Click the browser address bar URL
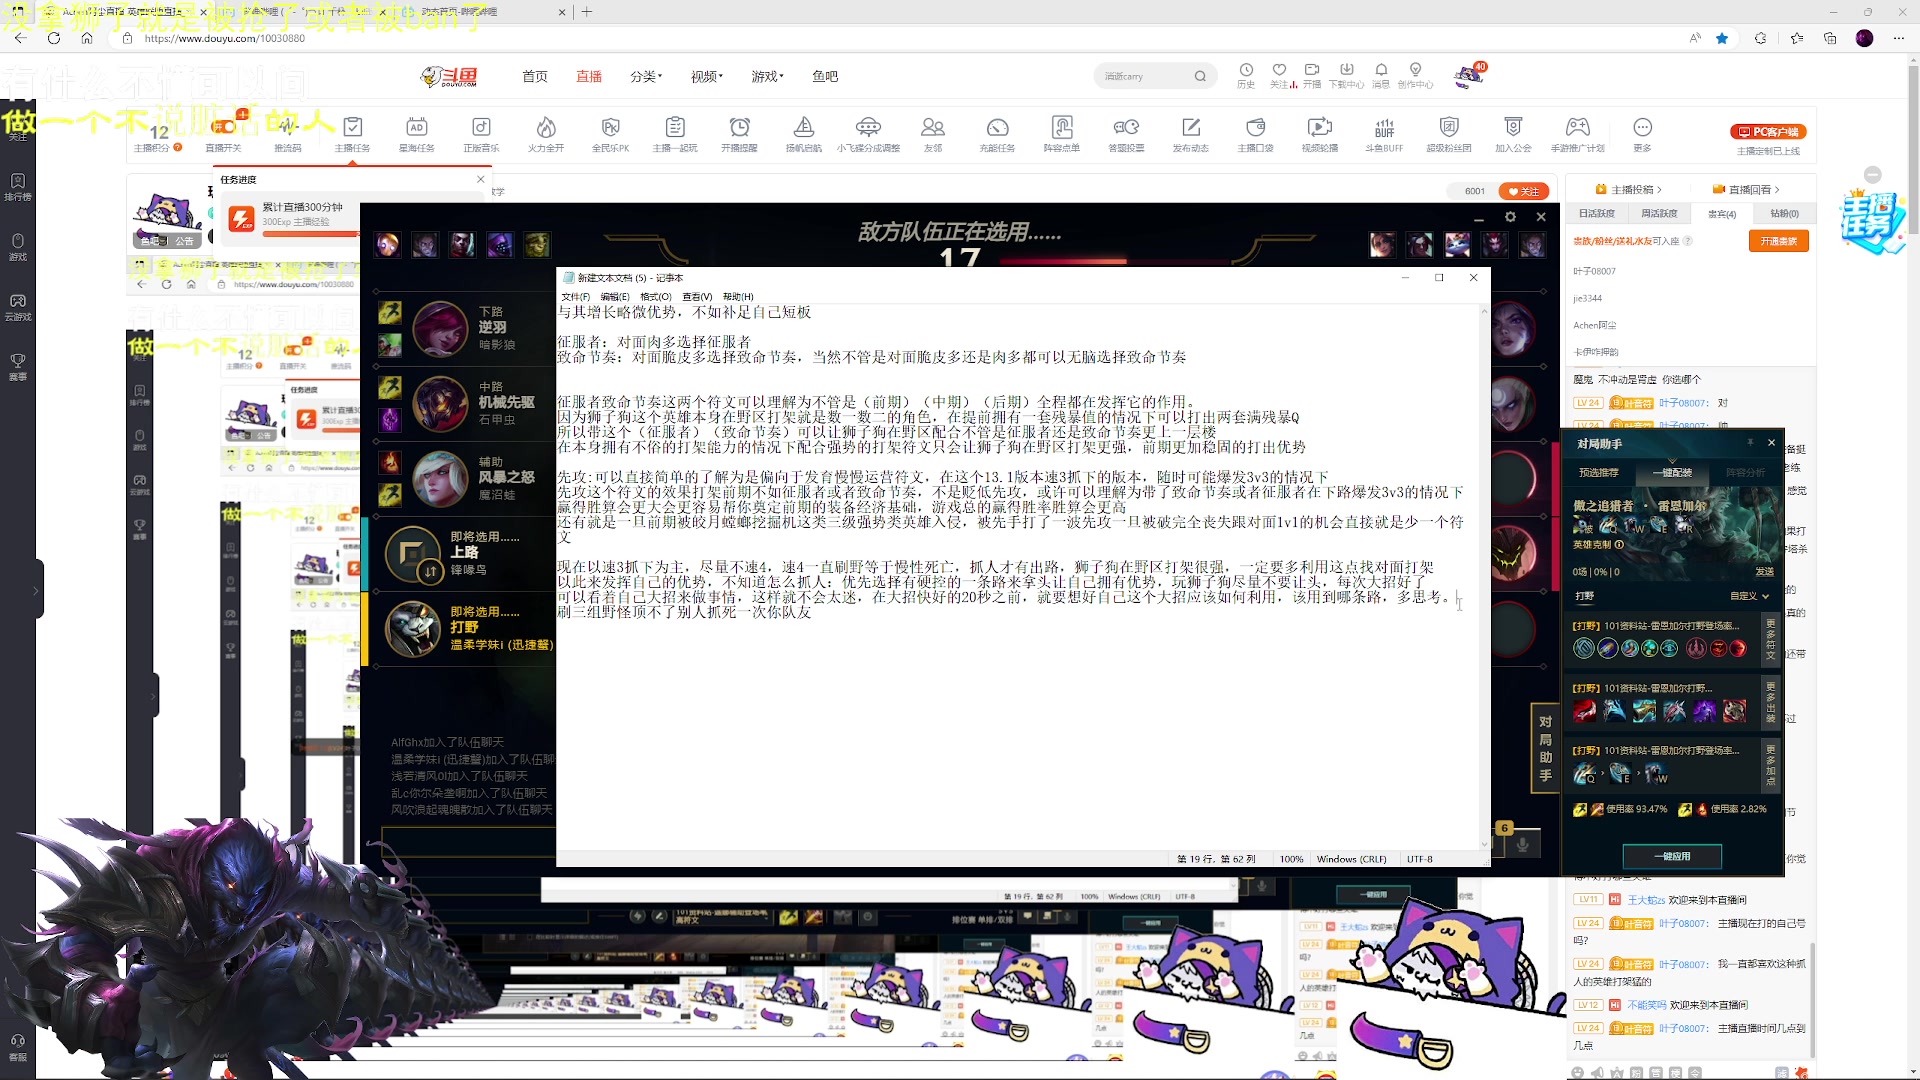 pos(225,38)
